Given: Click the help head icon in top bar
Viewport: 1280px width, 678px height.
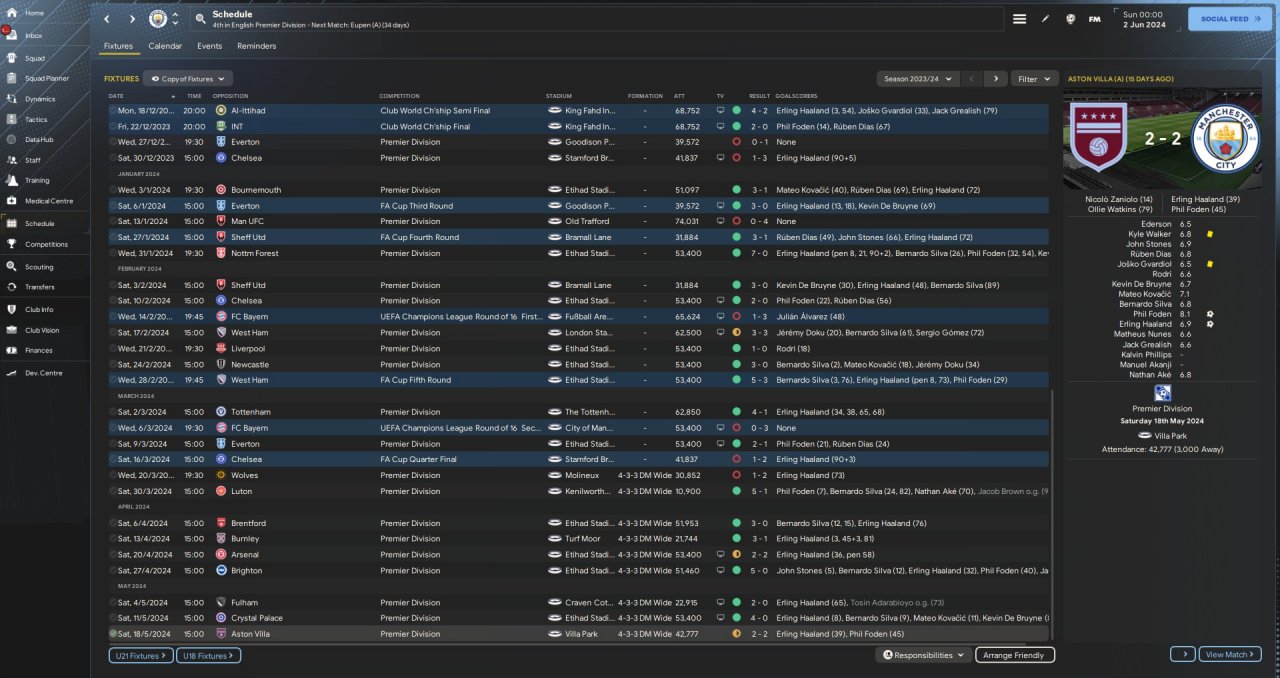Looking at the screenshot, I should click(1070, 19).
